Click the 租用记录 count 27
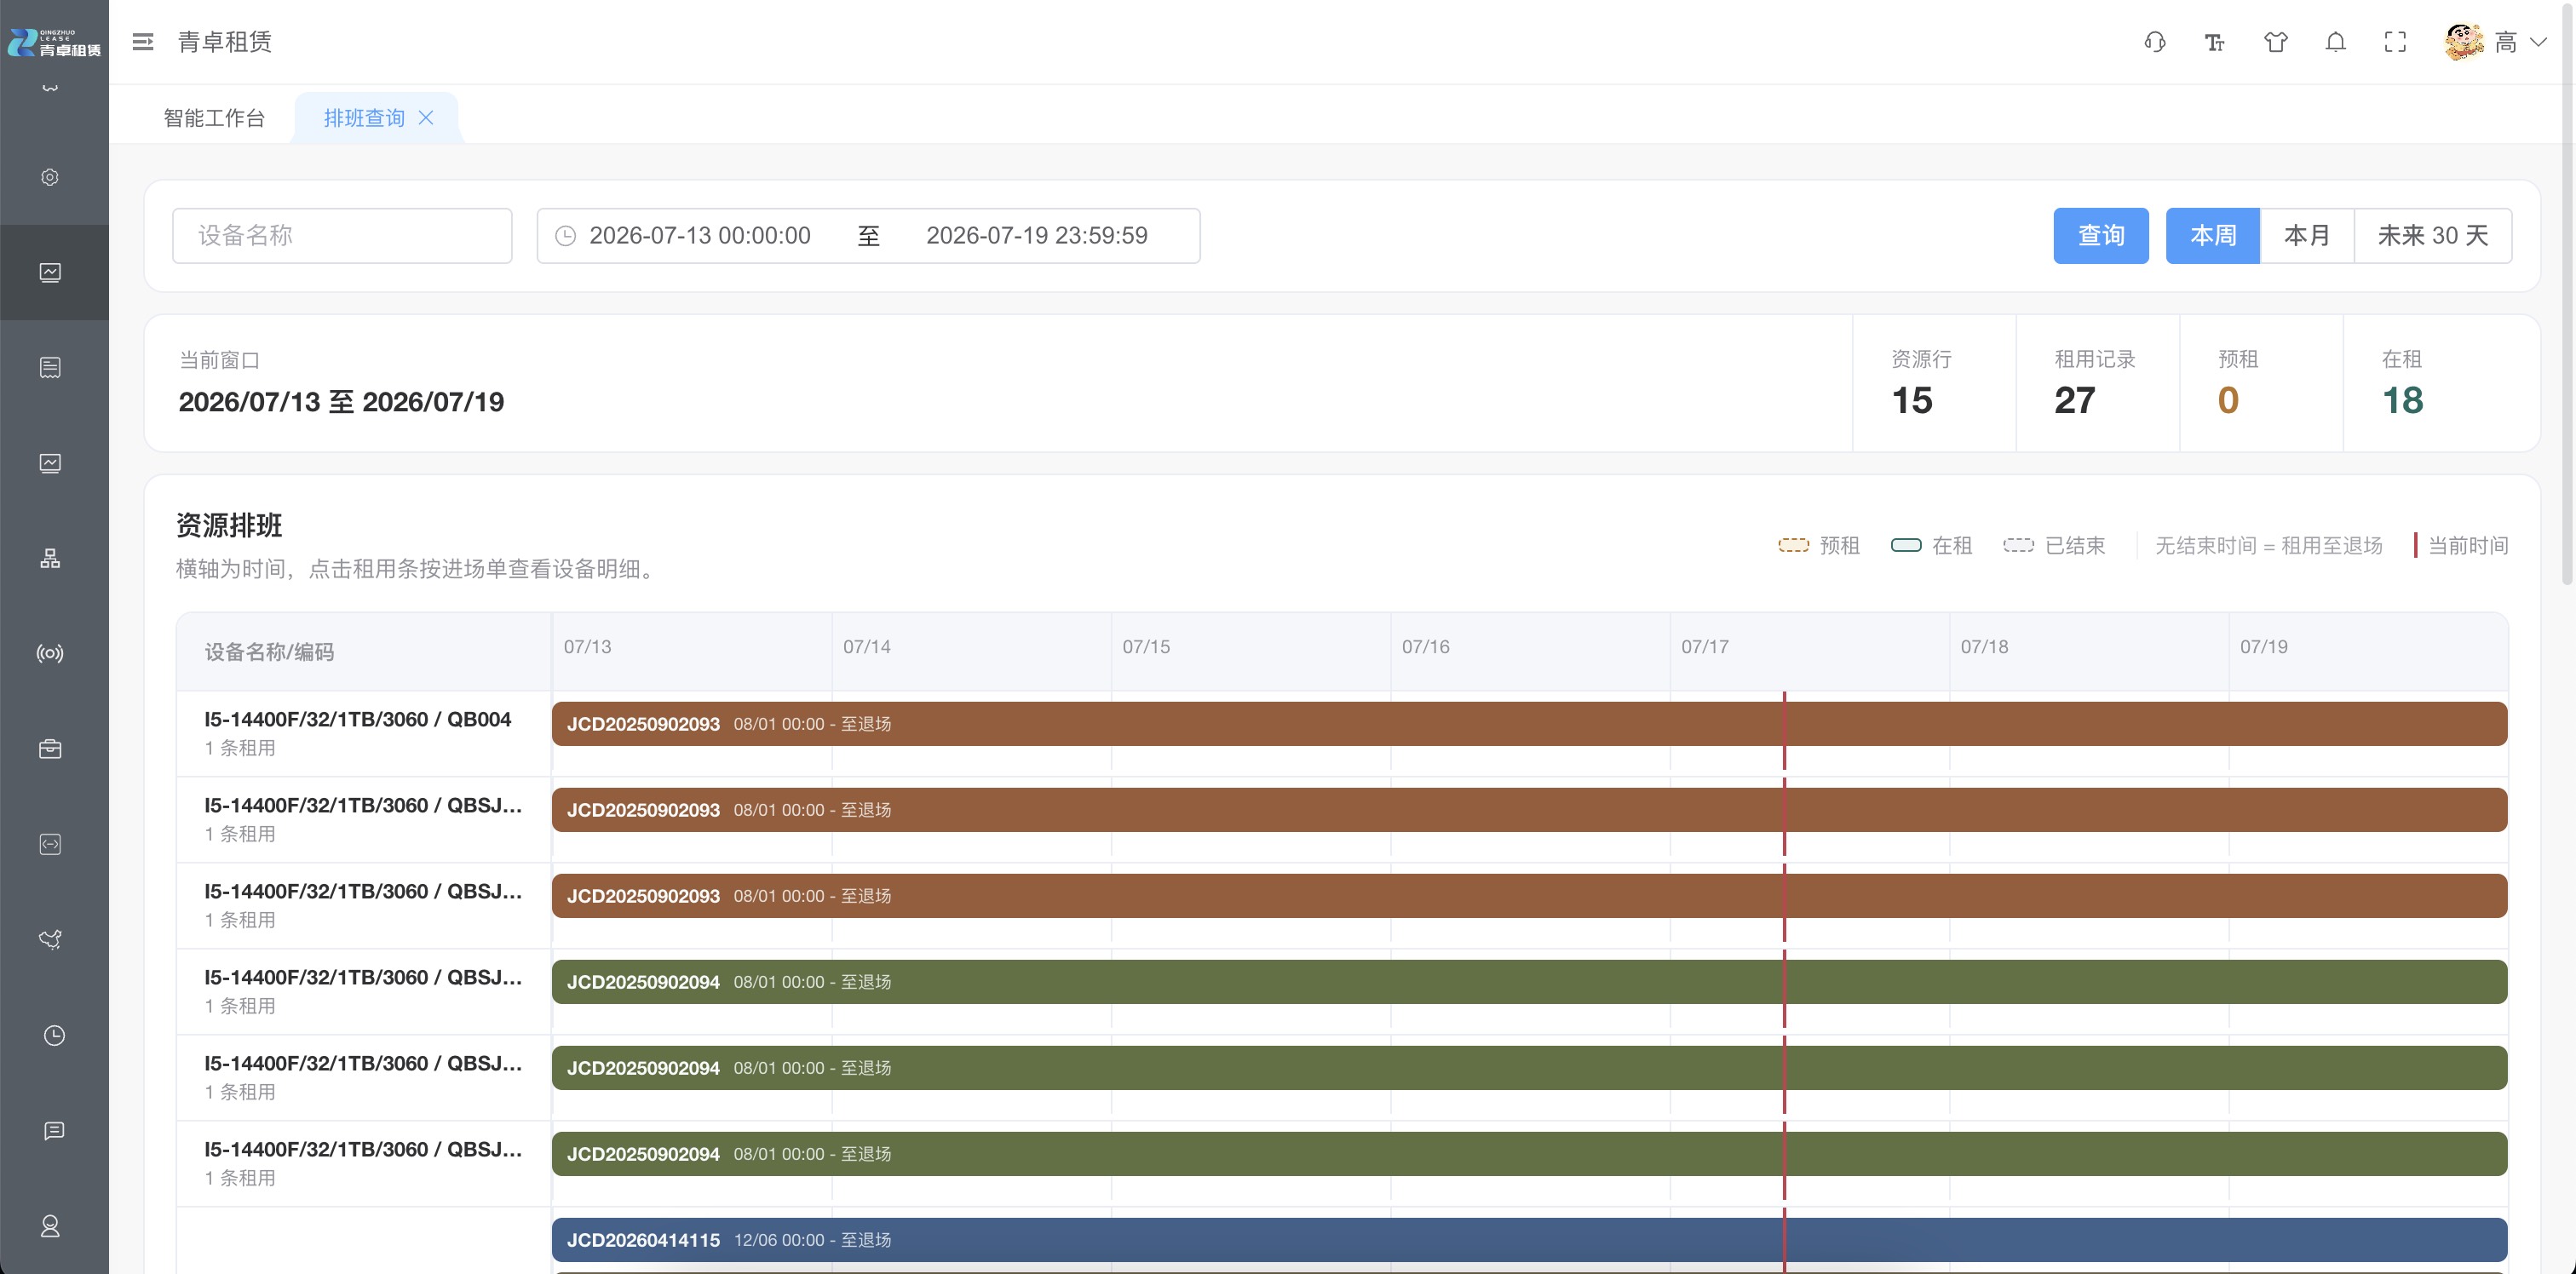The width and height of the screenshot is (2576, 1274). coord(2075,401)
